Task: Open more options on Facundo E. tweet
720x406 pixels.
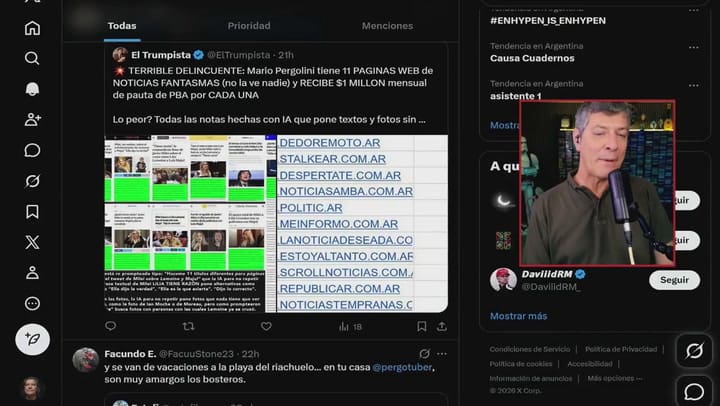Action: [x=442, y=354]
